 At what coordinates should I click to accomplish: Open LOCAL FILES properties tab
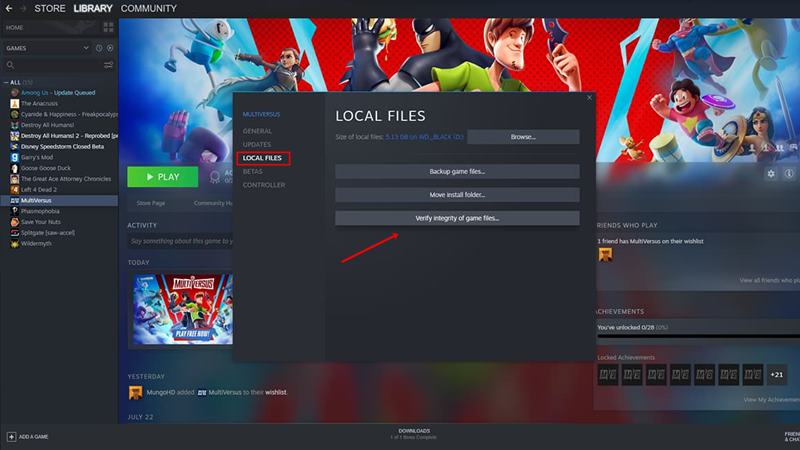pyautogui.click(x=262, y=158)
